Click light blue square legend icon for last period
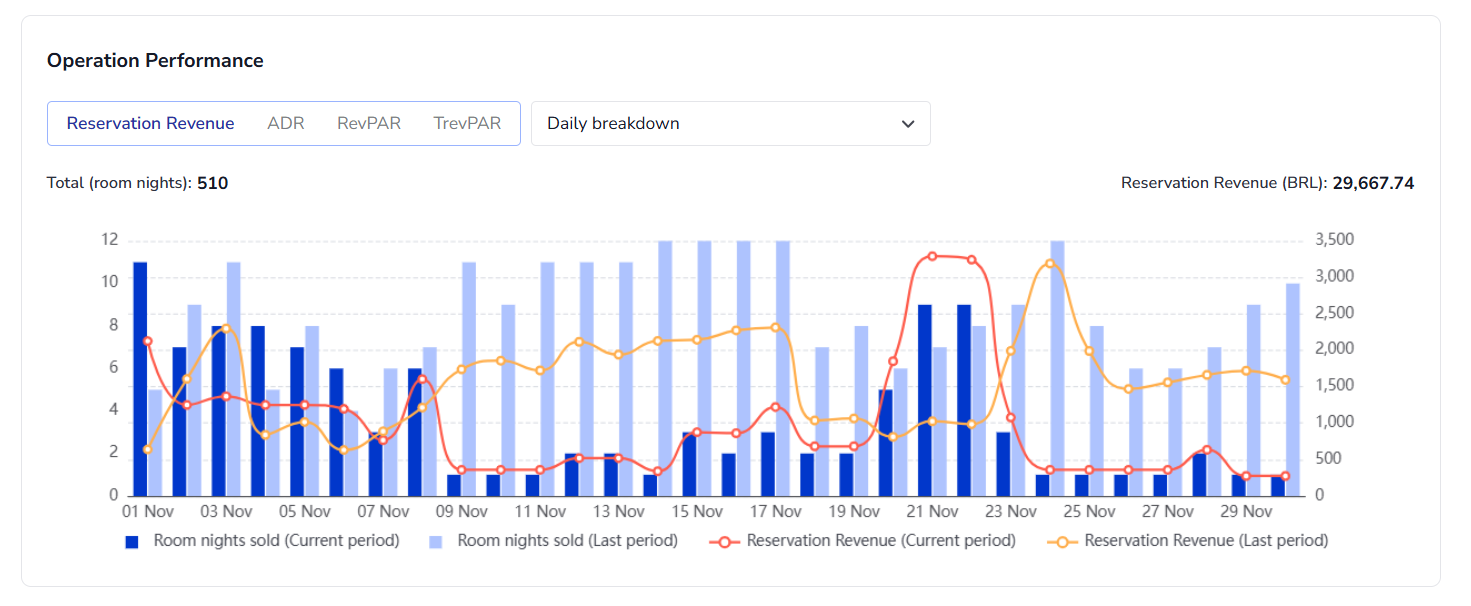 tap(435, 541)
